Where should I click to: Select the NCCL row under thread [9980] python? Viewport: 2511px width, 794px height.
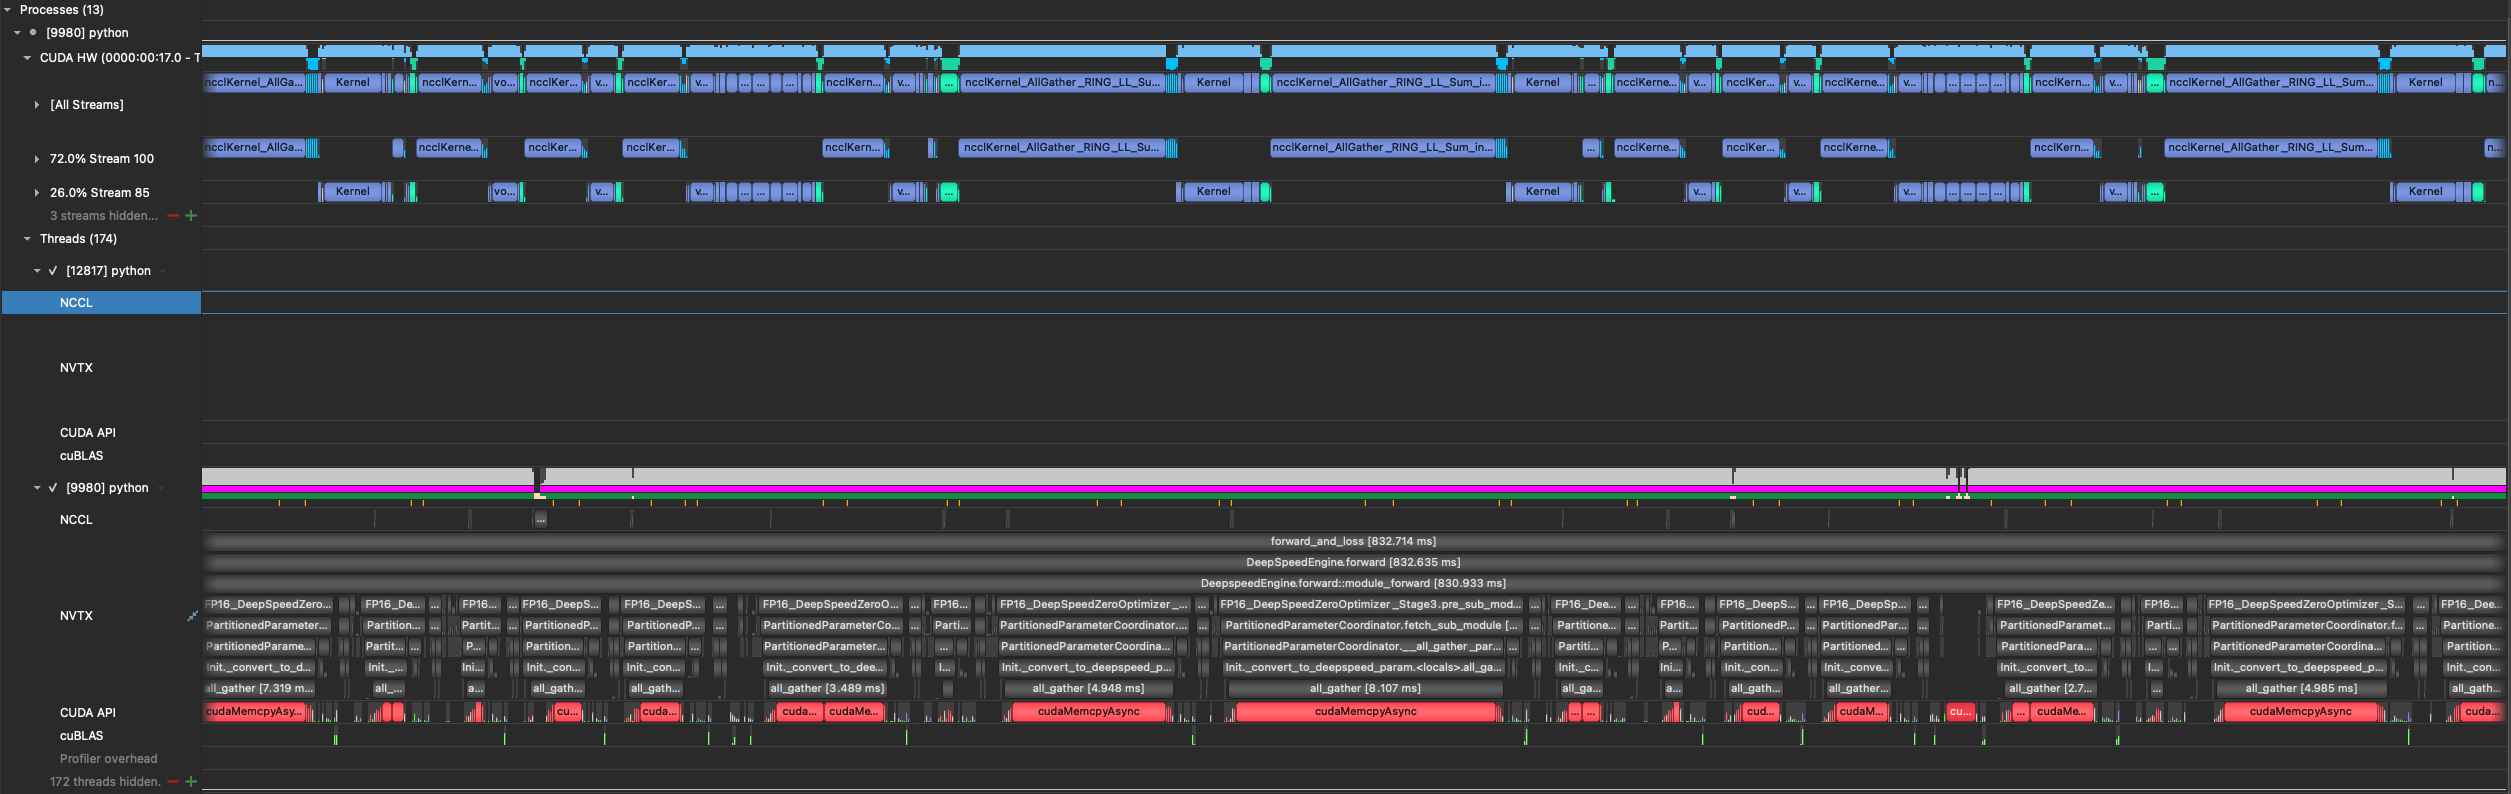(76, 520)
